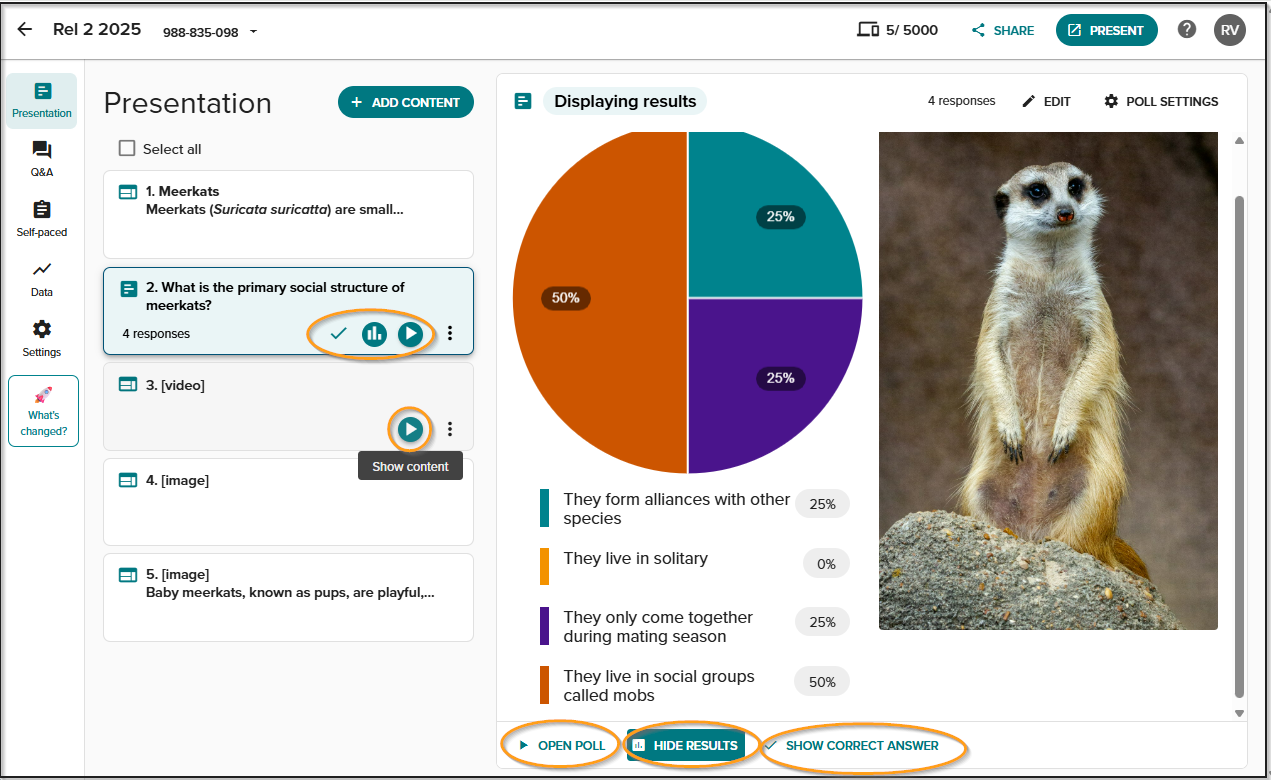1271x780 pixels.
Task: Click the Displaying results status label
Action: [625, 101]
